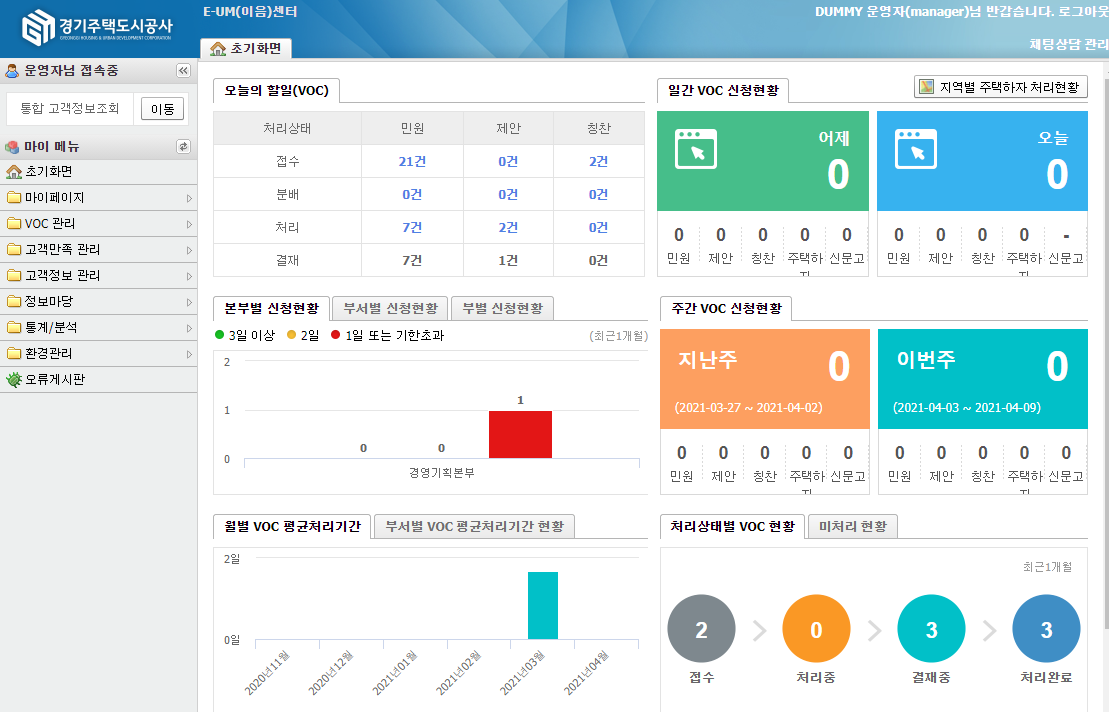Screen dimensions: 1109x712
Task: Click the 오늘 window icon on blue card
Action: (x=916, y=148)
